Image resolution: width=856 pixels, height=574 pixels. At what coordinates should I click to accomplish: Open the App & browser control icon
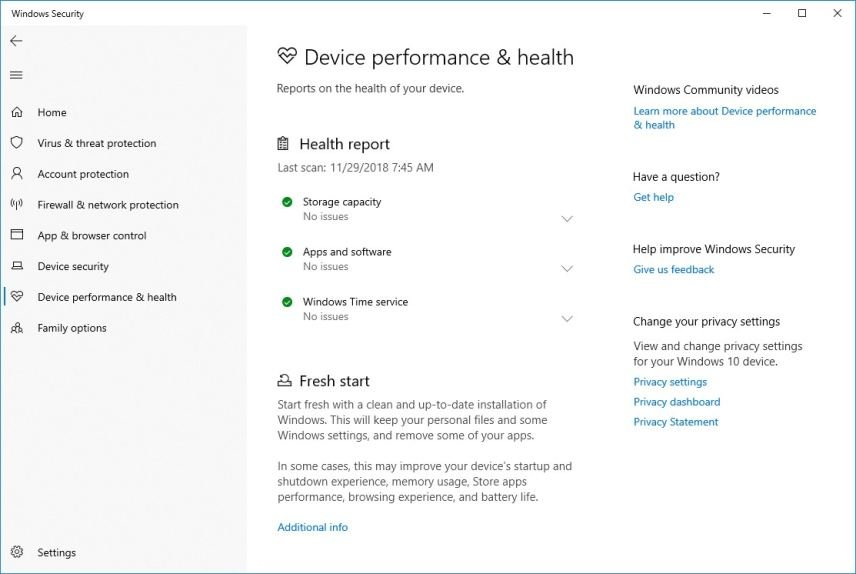click(17, 235)
